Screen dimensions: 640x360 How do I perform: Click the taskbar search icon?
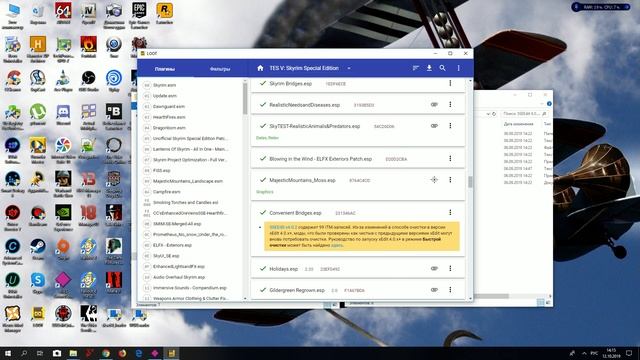tap(24, 353)
